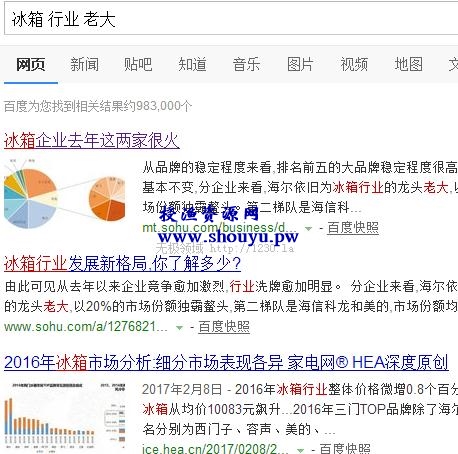
Task: Click the date text 2017年2月8日
Action: [182, 389]
